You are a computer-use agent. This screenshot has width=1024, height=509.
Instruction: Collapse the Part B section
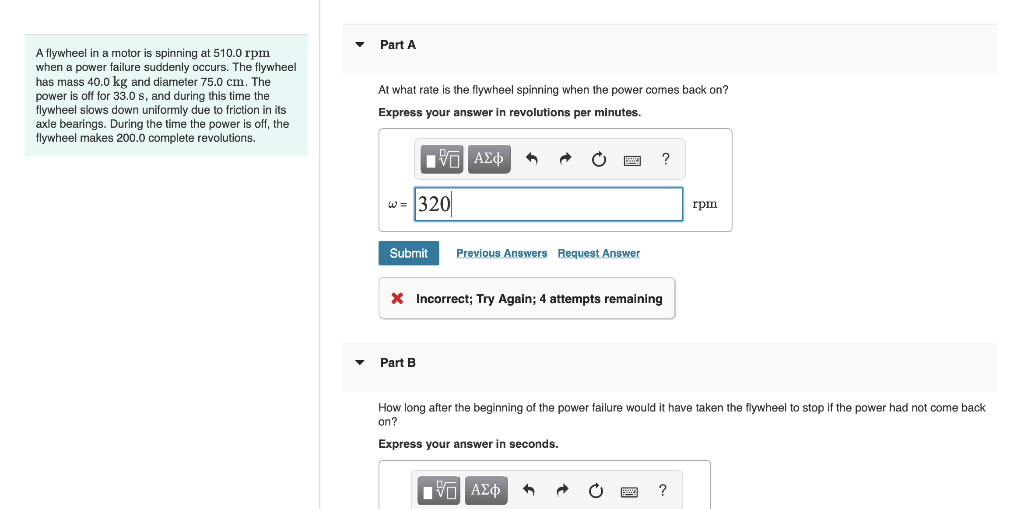click(359, 363)
